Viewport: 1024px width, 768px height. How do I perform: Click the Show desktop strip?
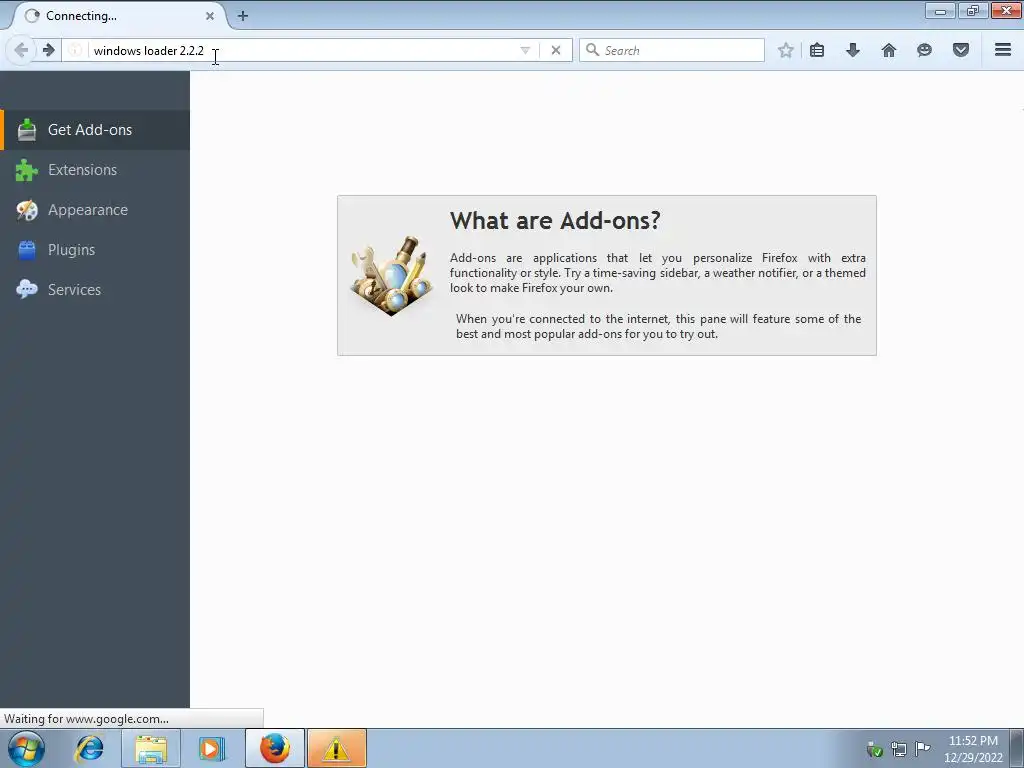(x=1017, y=748)
